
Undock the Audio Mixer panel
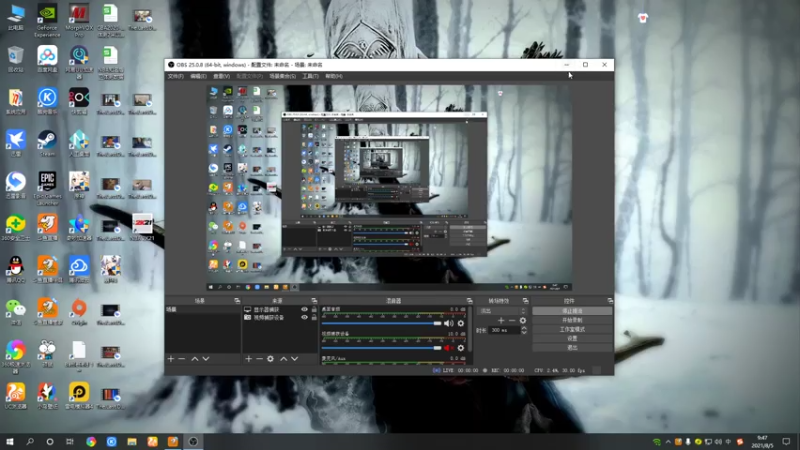coord(469,301)
